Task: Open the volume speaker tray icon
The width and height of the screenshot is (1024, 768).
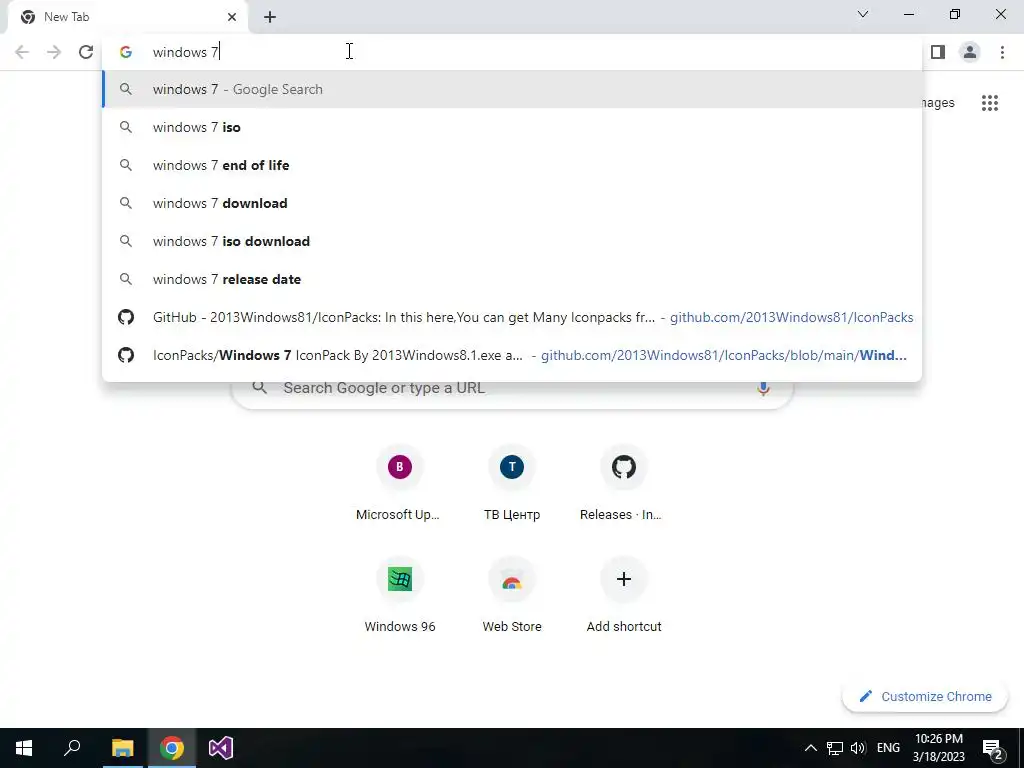Action: [858, 748]
